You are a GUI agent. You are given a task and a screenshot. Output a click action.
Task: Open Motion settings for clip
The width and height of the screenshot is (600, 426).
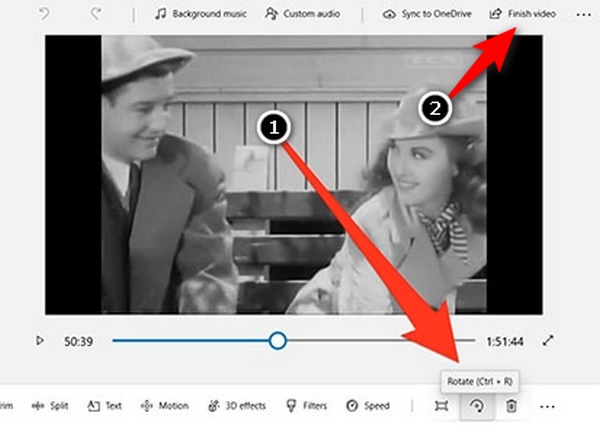coord(165,406)
